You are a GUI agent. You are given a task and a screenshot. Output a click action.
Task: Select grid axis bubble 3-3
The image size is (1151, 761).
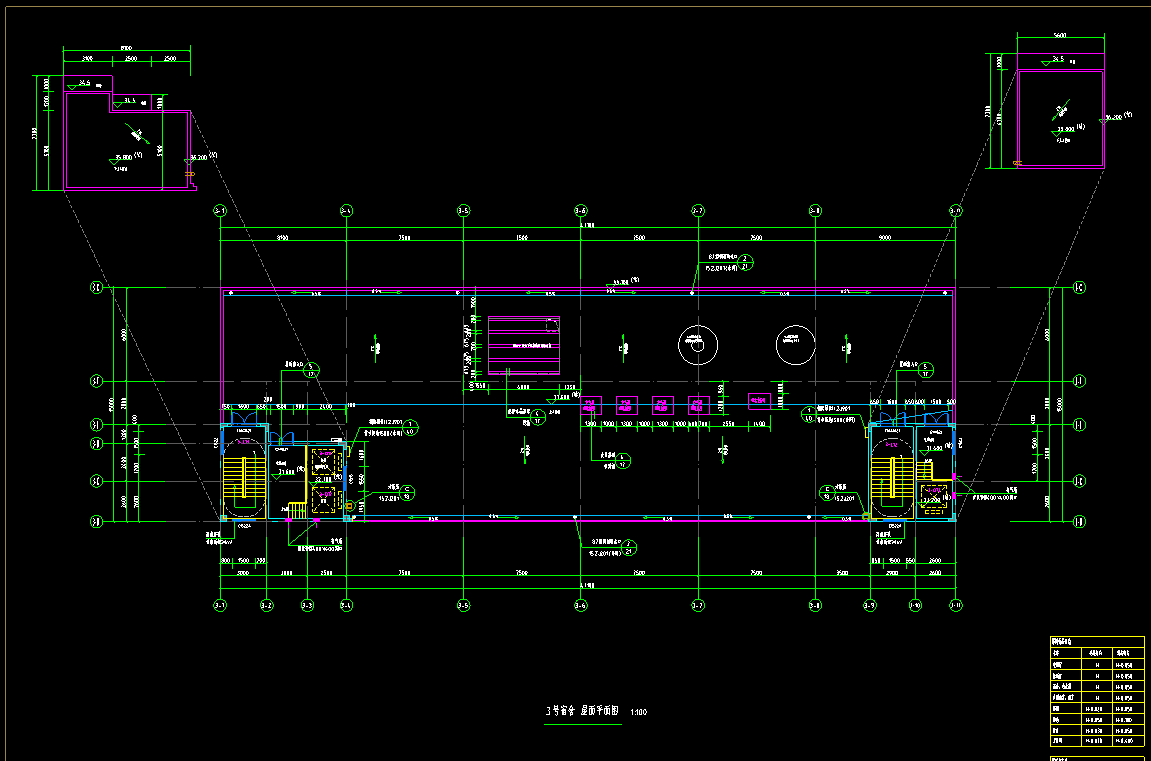pyautogui.click(x=307, y=605)
